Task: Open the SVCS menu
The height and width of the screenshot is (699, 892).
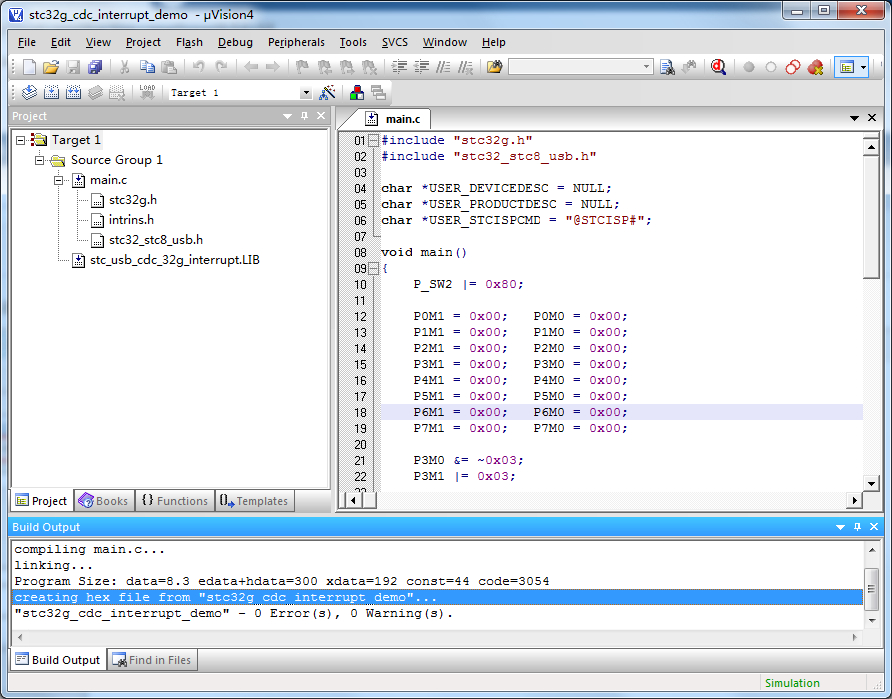Action: [x=395, y=42]
